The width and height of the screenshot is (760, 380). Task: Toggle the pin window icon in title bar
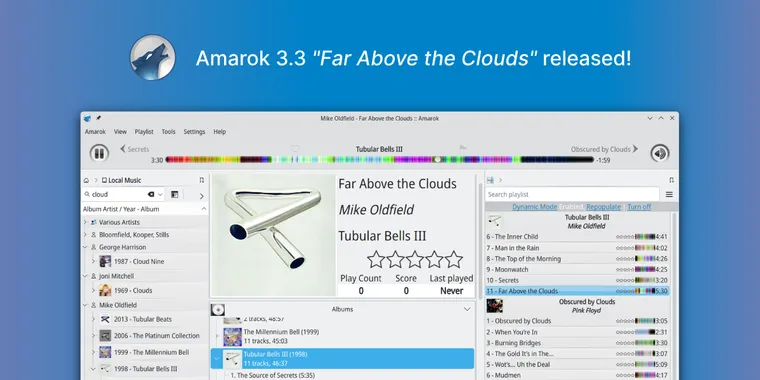point(98,118)
